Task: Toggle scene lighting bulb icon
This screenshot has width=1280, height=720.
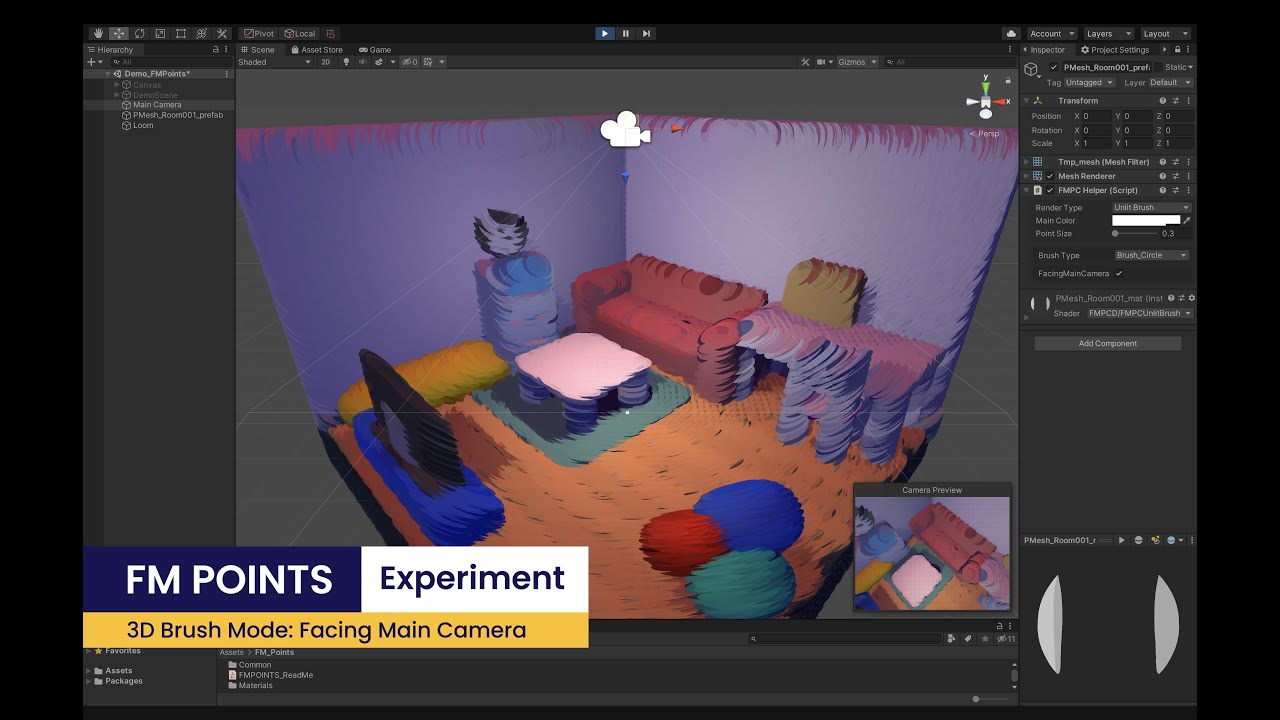Action: (x=347, y=62)
